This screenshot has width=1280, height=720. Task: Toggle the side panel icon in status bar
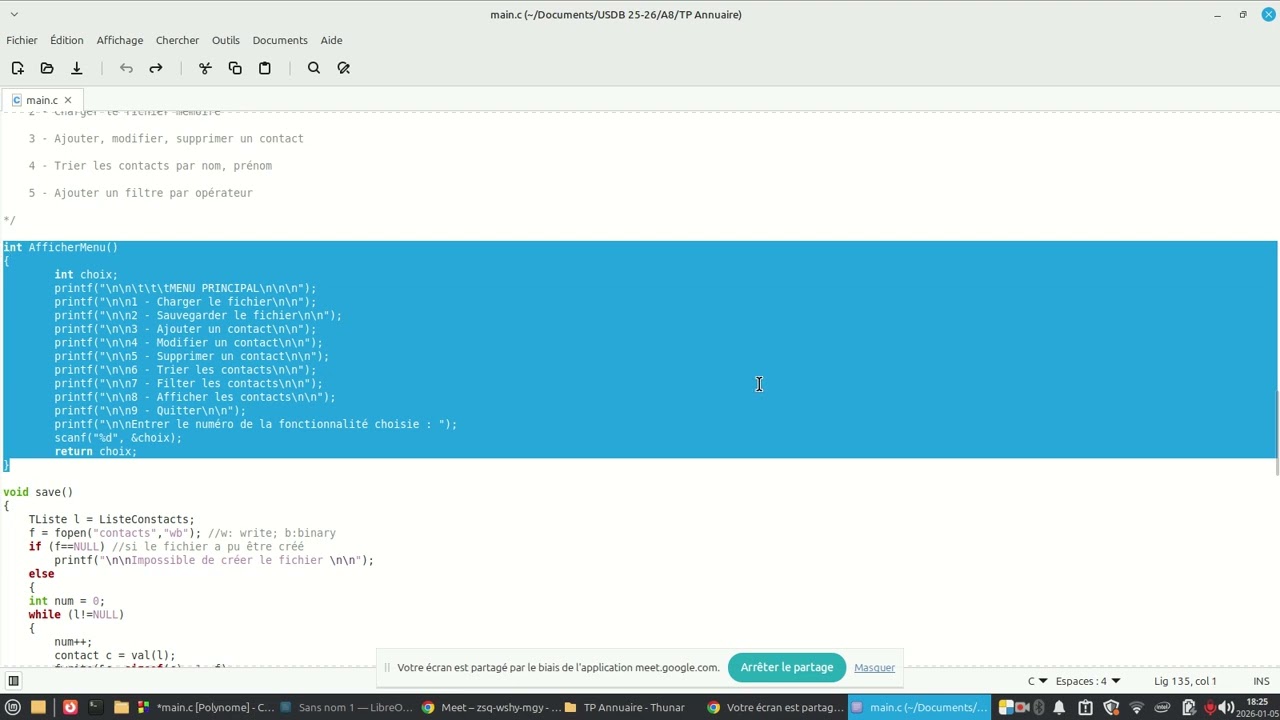[13, 681]
